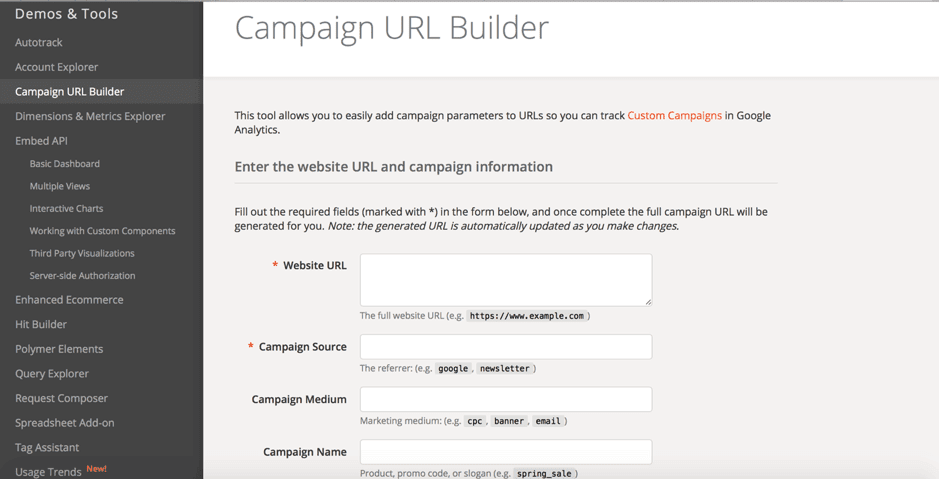Viewport: 939px width, 479px height.
Task: Select Interactive Charts sub-item
Action: (x=66, y=208)
